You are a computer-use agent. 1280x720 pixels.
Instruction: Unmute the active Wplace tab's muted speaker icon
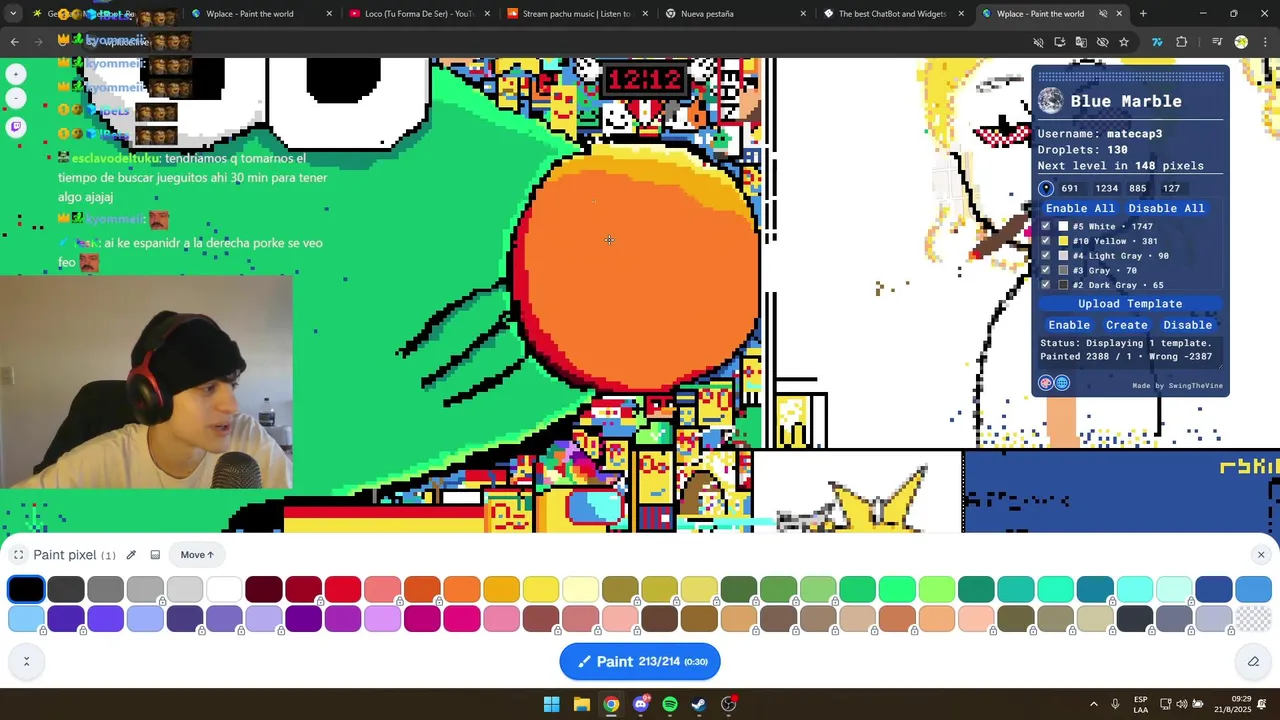click(x=1103, y=14)
